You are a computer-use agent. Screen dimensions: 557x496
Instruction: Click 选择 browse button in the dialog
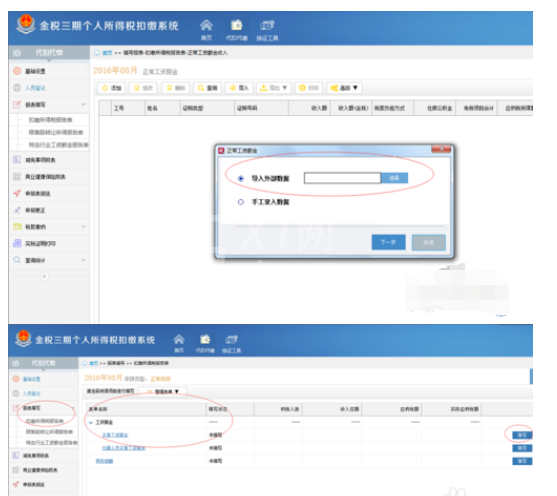pyautogui.click(x=394, y=178)
